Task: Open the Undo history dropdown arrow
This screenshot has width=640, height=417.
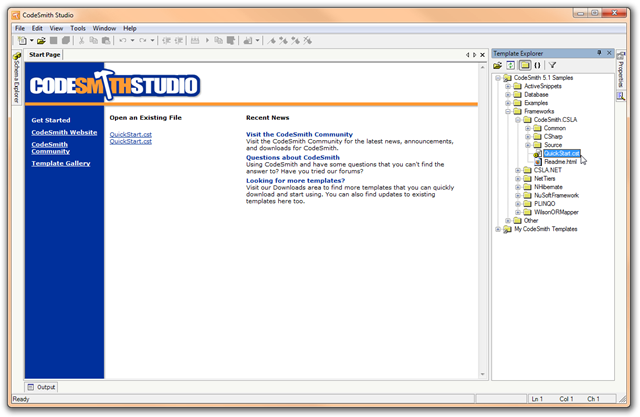Action: (132, 40)
